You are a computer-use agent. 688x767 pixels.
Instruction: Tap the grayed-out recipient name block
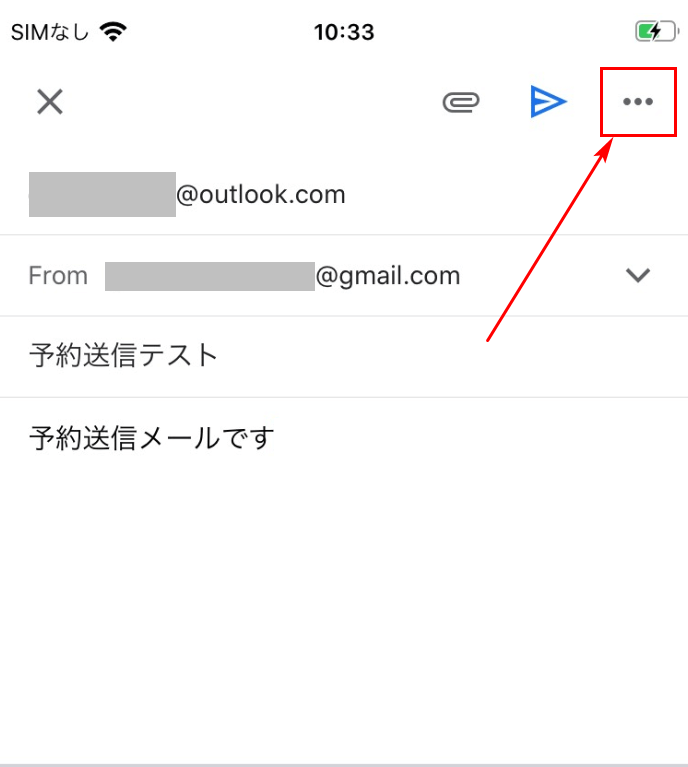pos(102,194)
